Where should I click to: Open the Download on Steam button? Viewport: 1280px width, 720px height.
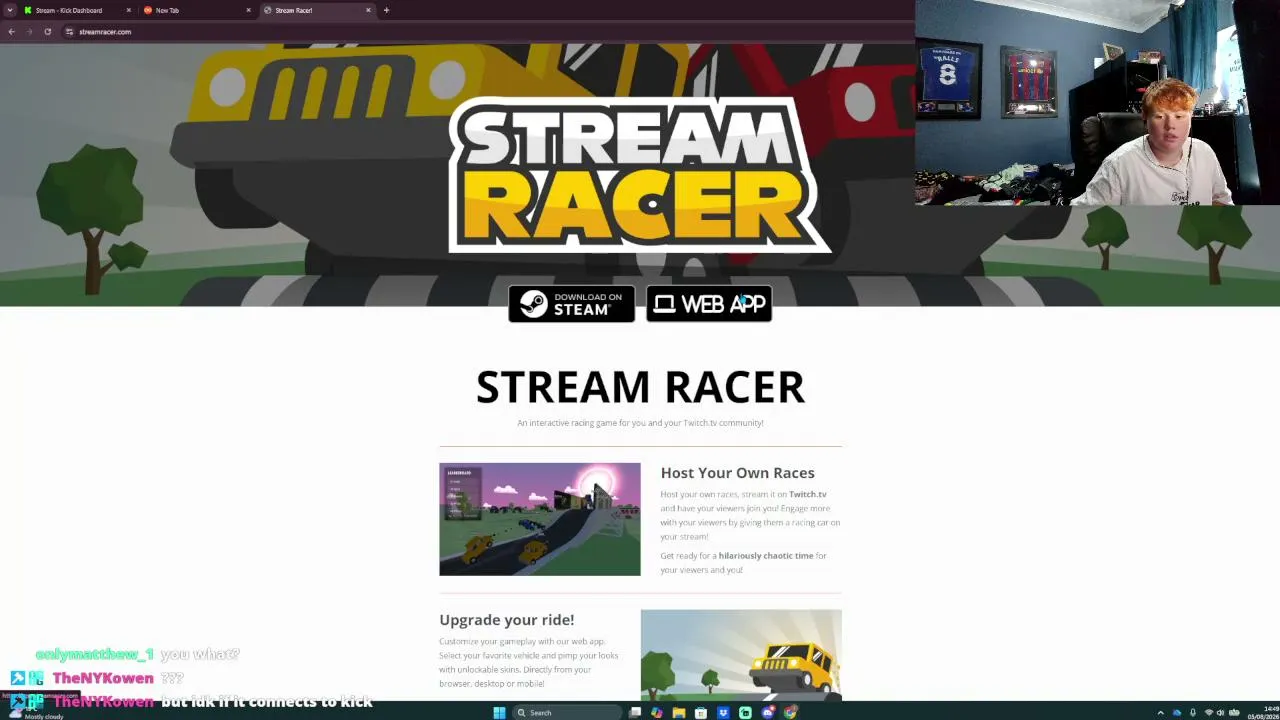pyautogui.click(x=571, y=304)
